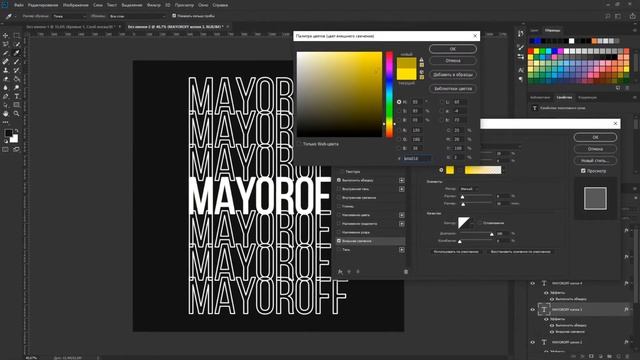This screenshot has height=360, width=640.
Task: Open the Paragraph panel icon
Action: point(521,79)
